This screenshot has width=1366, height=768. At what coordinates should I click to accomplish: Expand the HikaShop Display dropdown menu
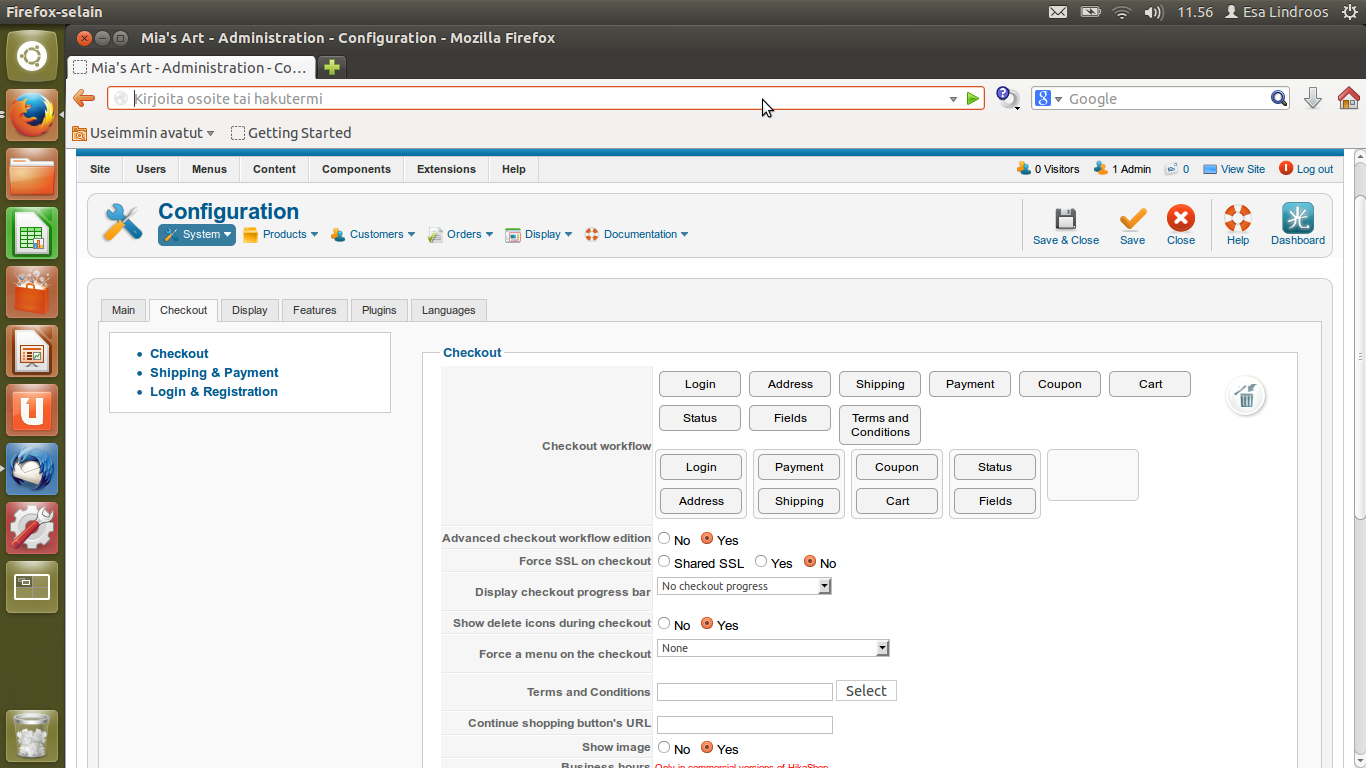pos(539,234)
